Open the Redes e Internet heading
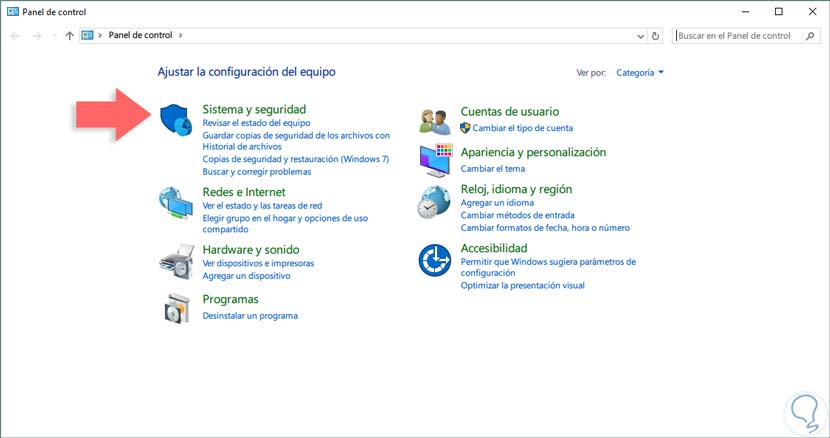The height and width of the screenshot is (438, 830). tap(243, 192)
